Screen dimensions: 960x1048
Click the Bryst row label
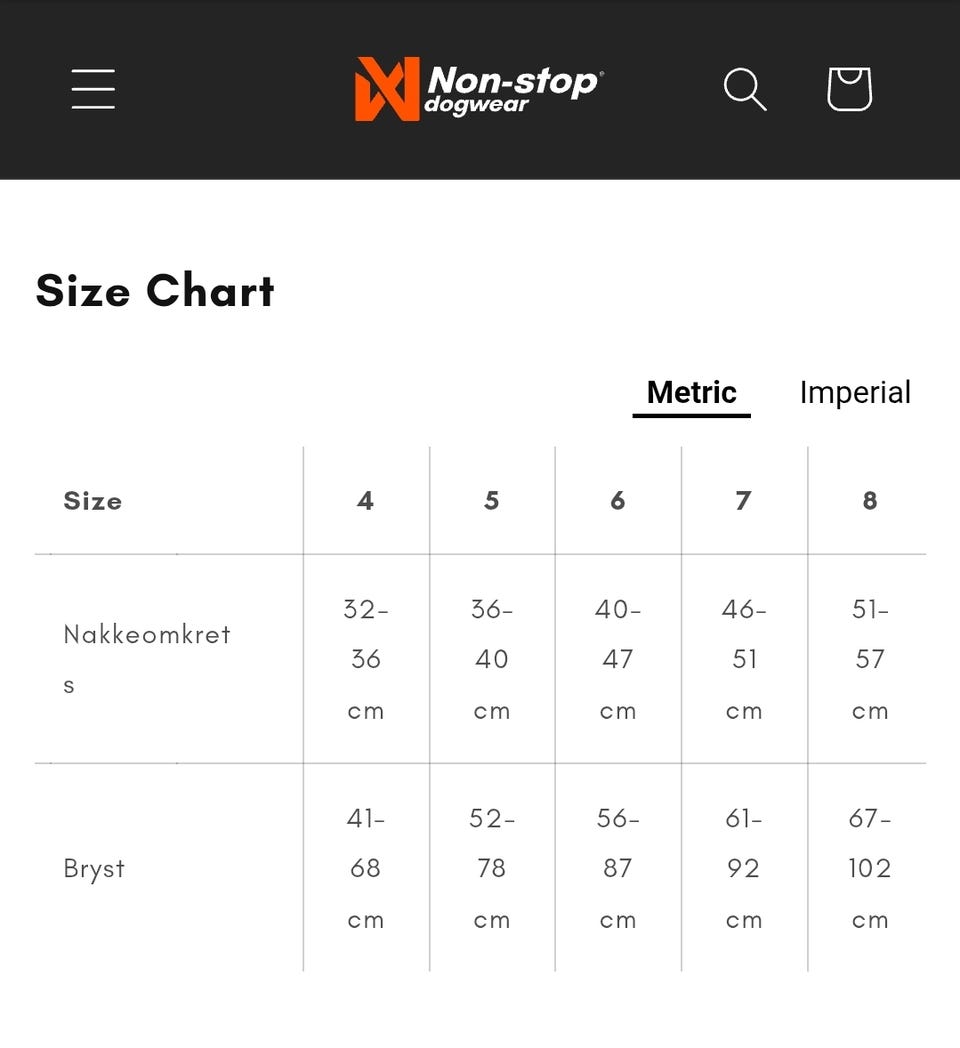(95, 868)
